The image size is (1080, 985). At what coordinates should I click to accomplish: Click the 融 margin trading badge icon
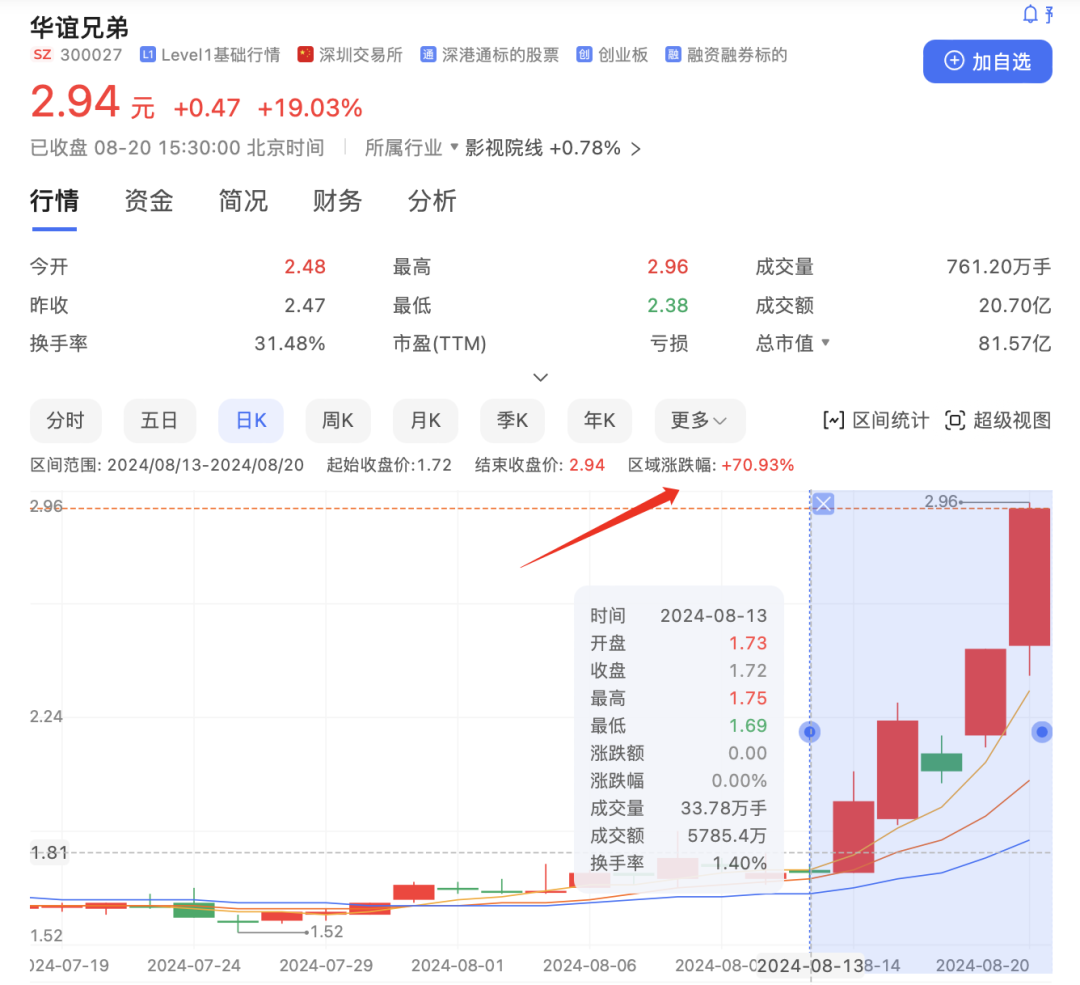point(673,54)
